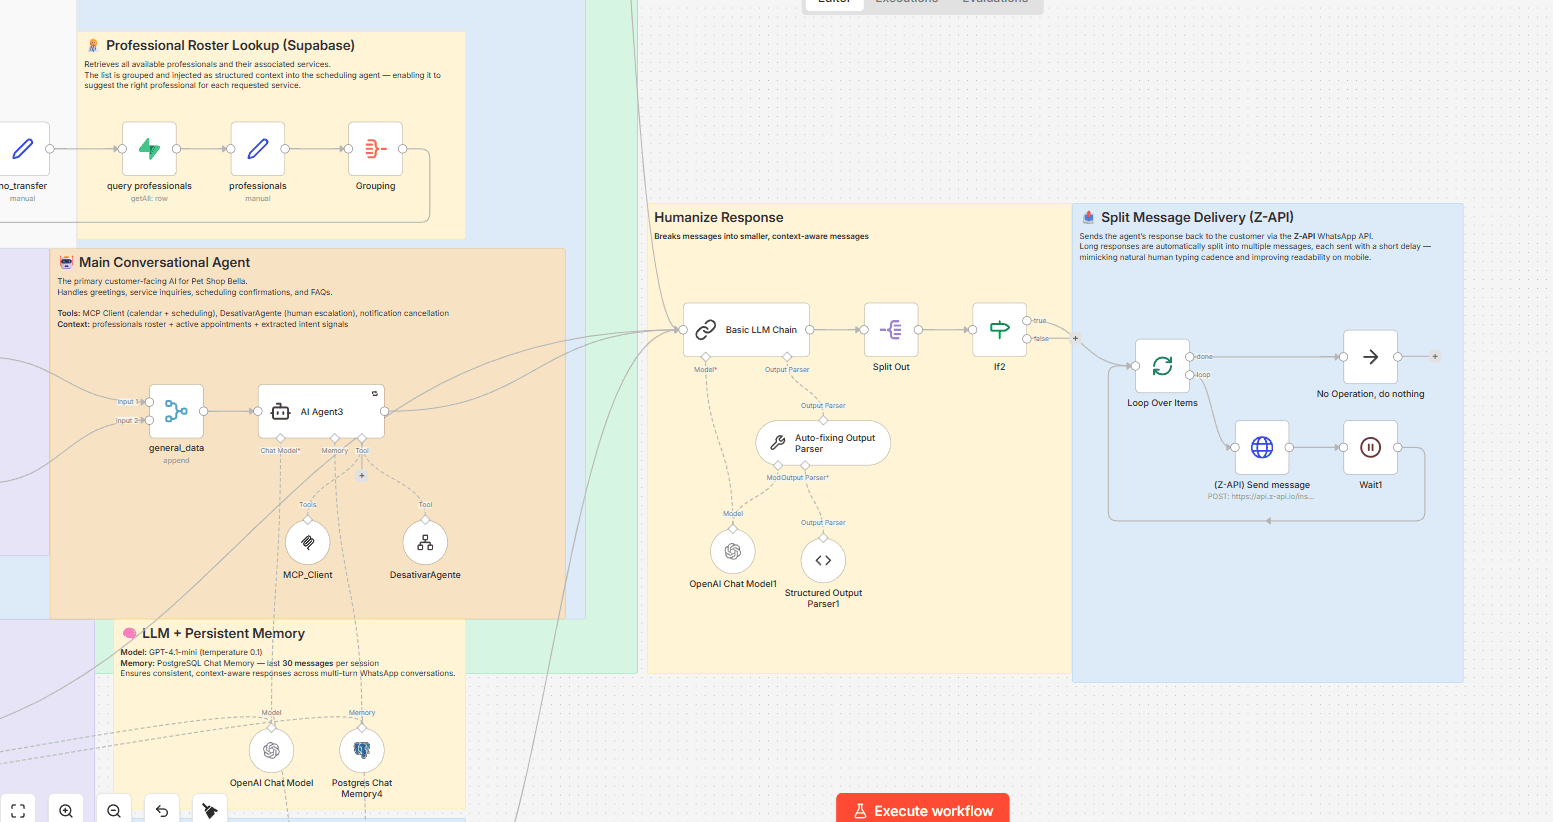Click the LLM + Persistent Memory note title
This screenshot has height=822, width=1553.
click(223, 633)
